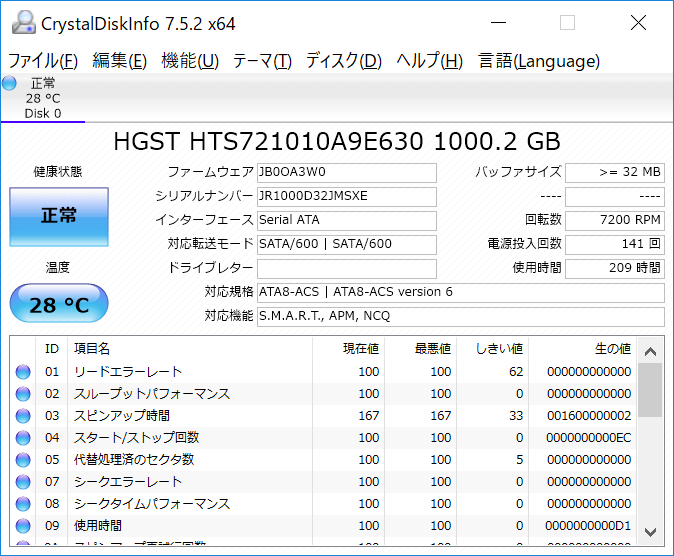This screenshot has width=674, height=556.
Task: Click the firmware field JB0OA3W0
Action: 347,172
